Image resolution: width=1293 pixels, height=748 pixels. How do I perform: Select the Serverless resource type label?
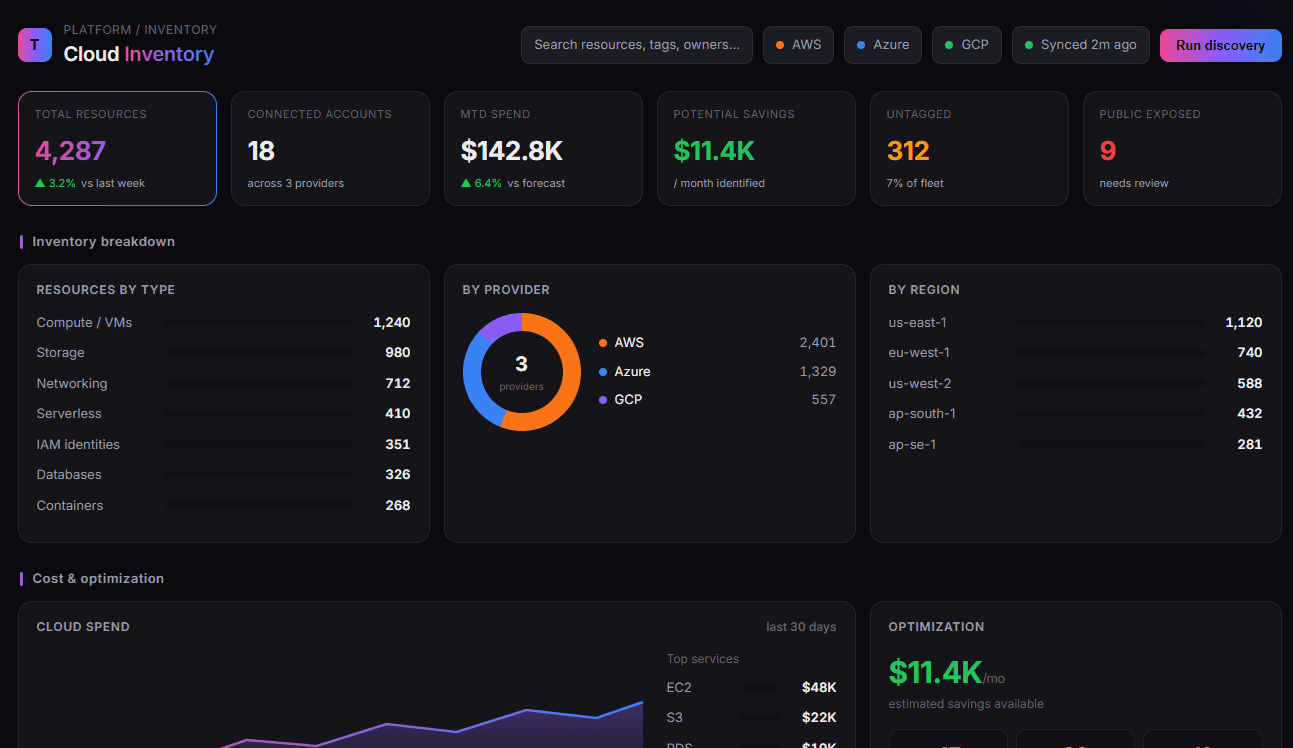[69, 413]
